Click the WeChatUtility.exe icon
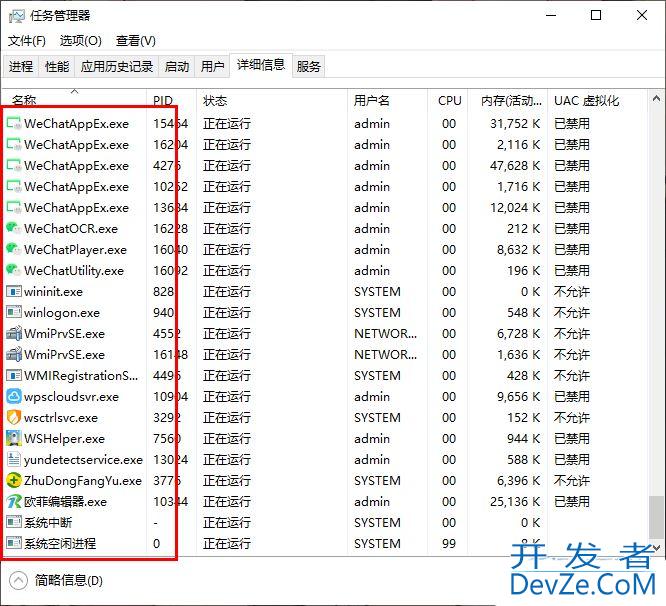Image resolution: width=666 pixels, height=606 pixels. (x=14, y=271)
